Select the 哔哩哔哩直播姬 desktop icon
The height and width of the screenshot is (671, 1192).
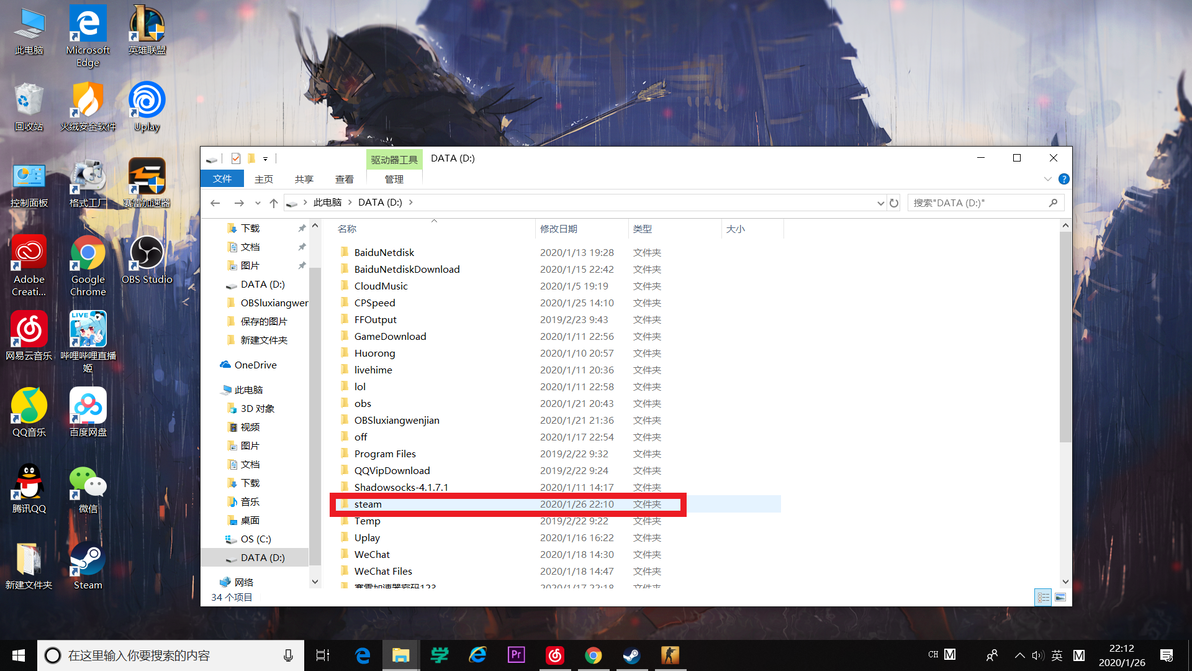coord(87,342)
